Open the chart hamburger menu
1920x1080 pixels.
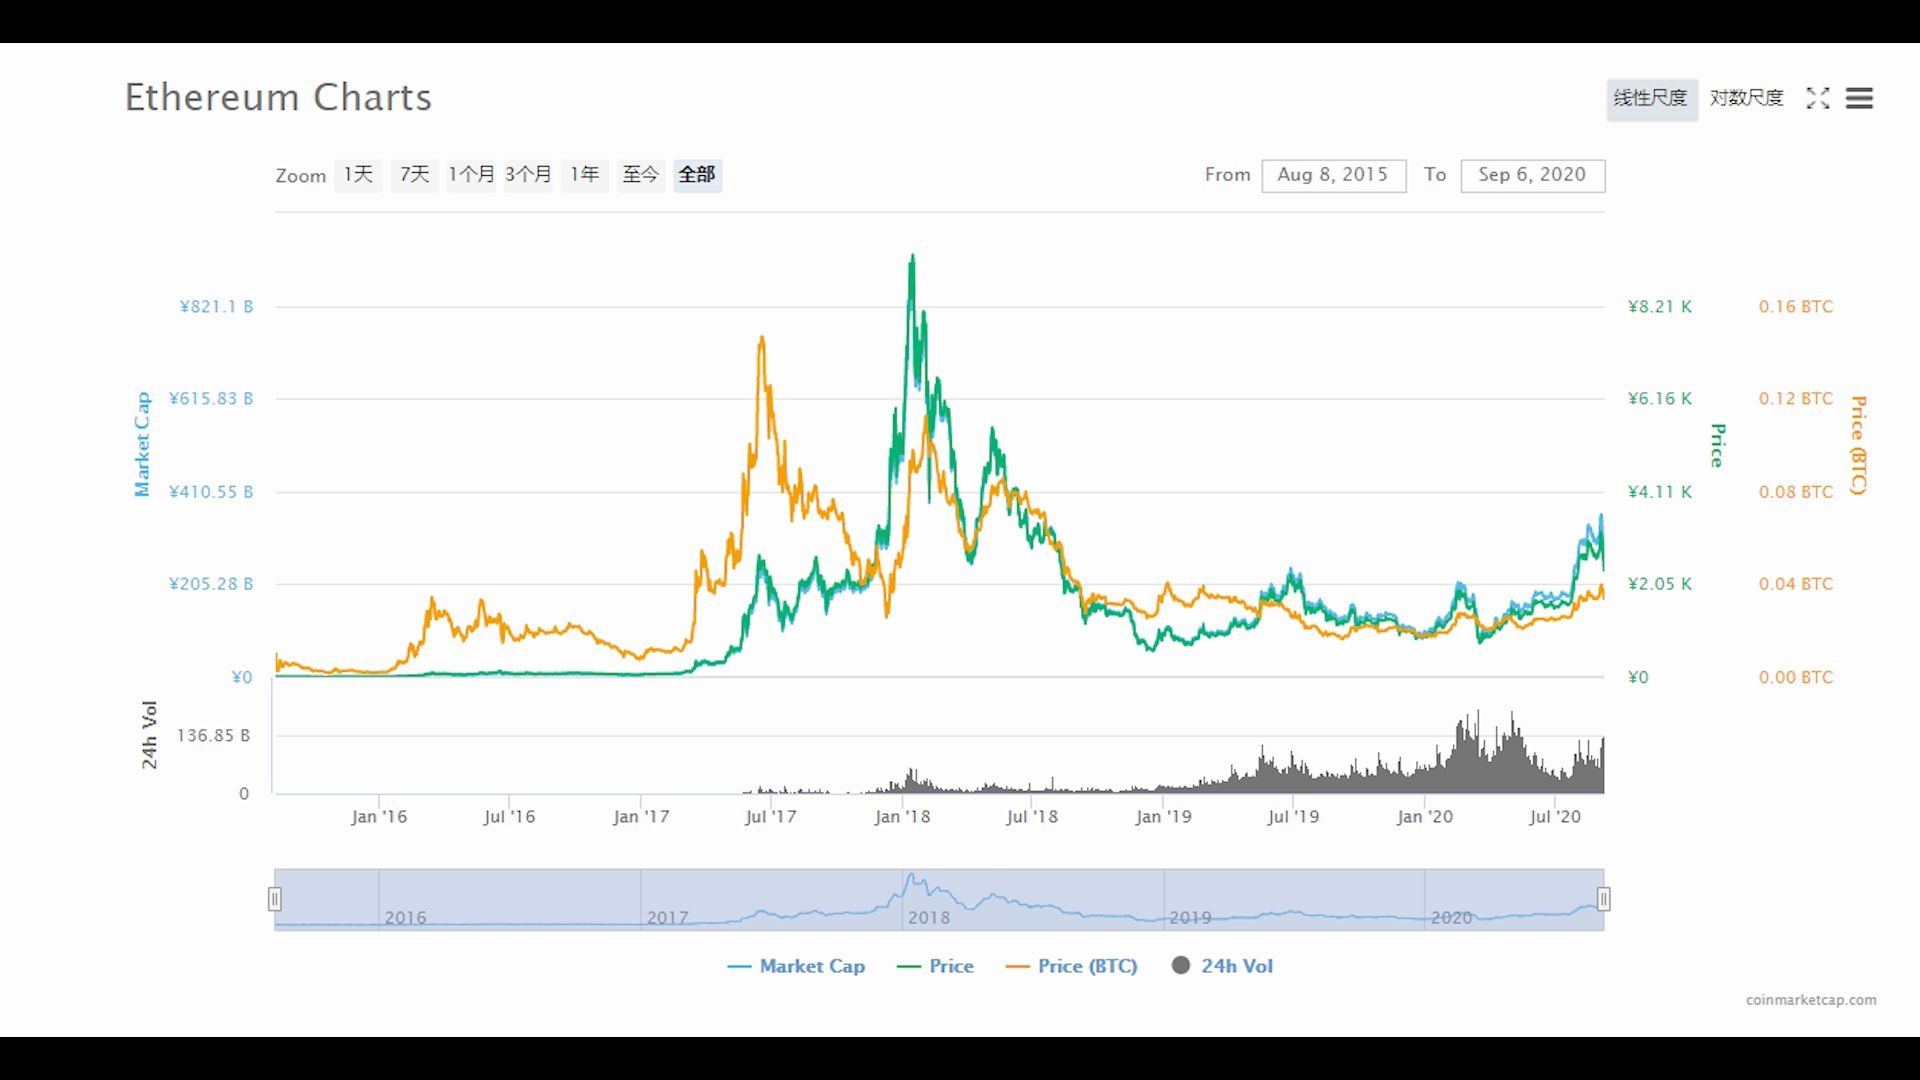pos(1859,98)
